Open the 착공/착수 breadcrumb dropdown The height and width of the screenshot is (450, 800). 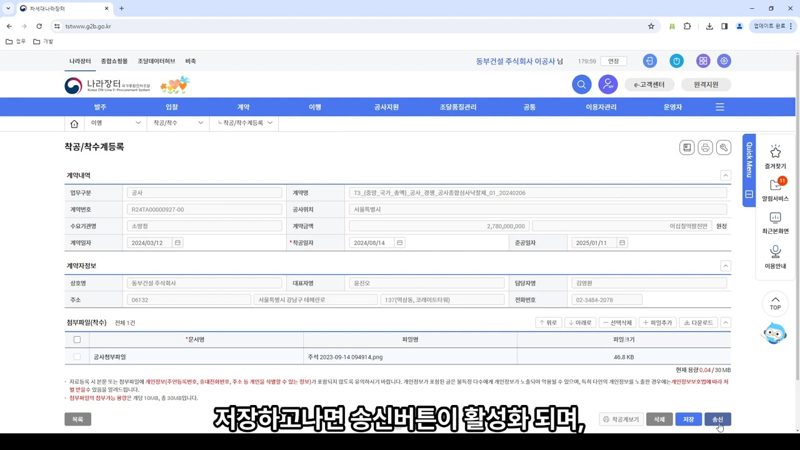coord(178,123)
